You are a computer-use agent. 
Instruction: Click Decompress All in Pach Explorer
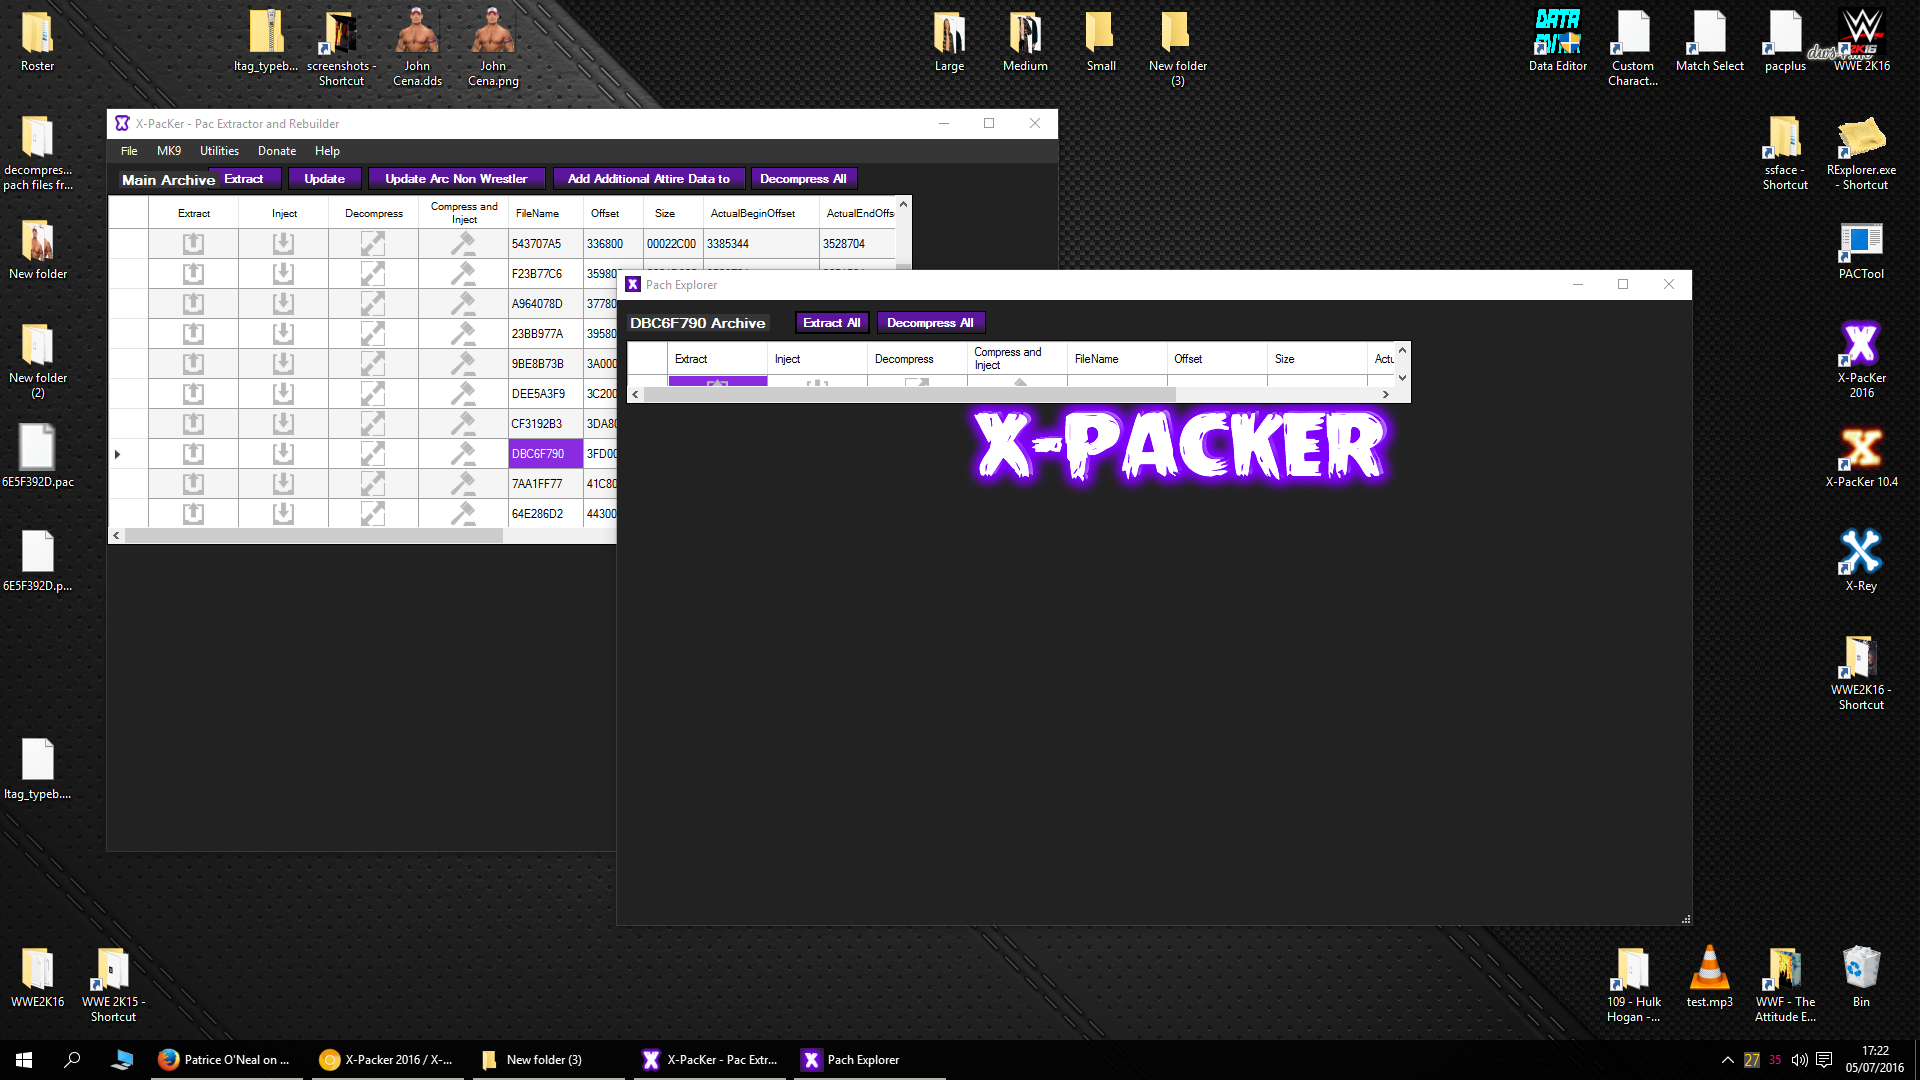tap(930, 323)
